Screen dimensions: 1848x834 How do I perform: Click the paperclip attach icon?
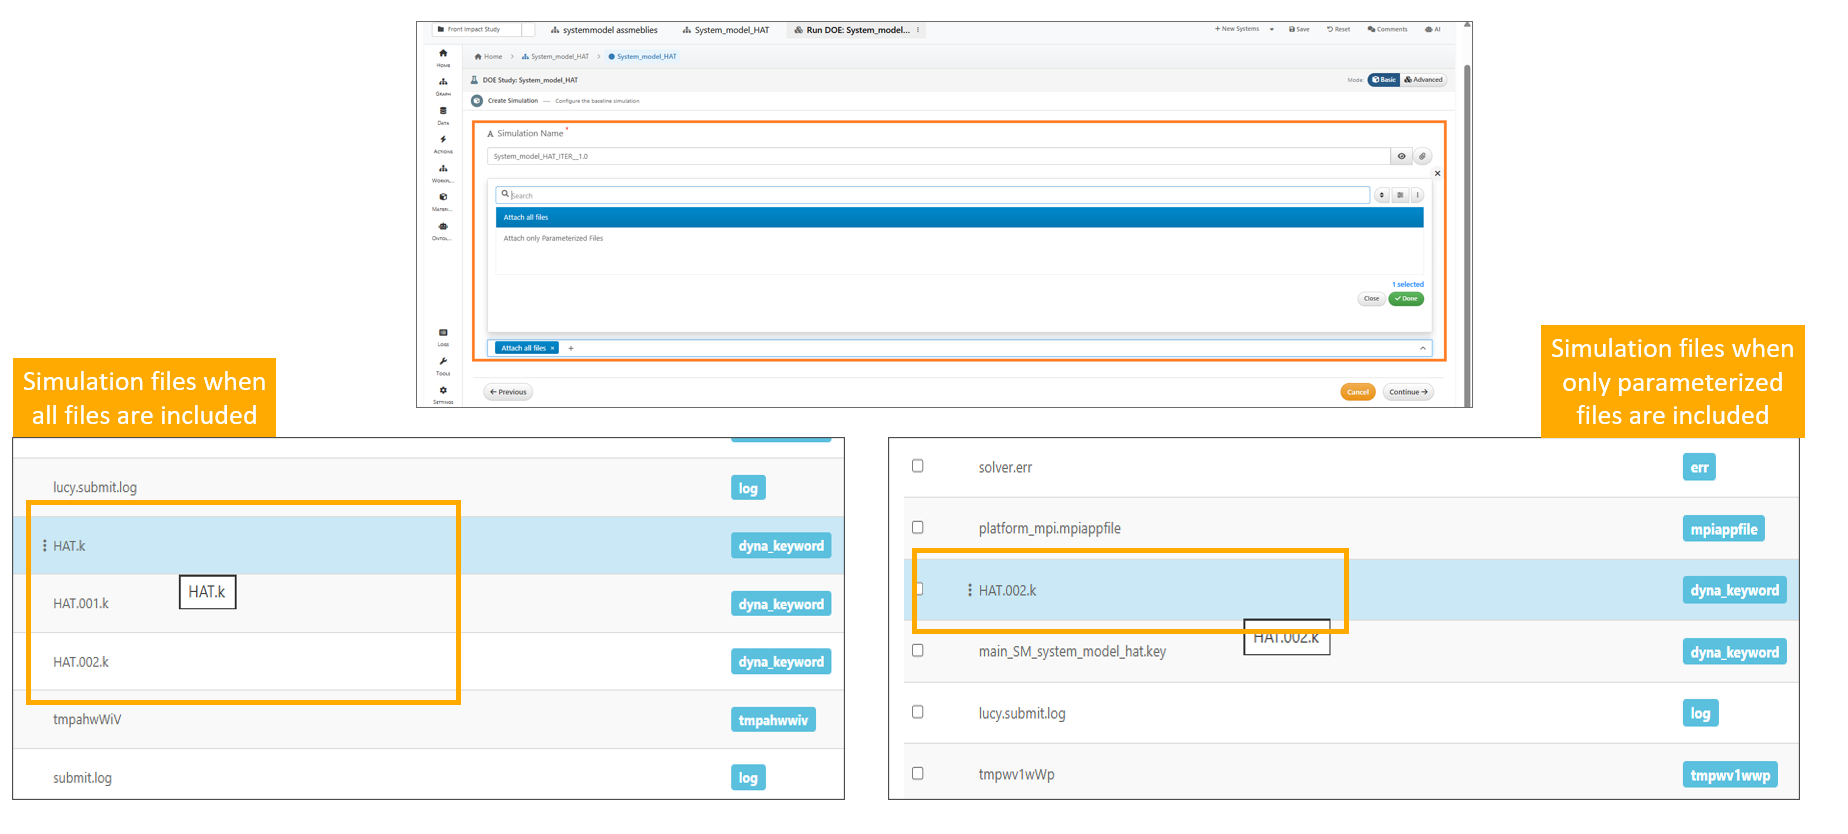click(x=1422, y=156)
